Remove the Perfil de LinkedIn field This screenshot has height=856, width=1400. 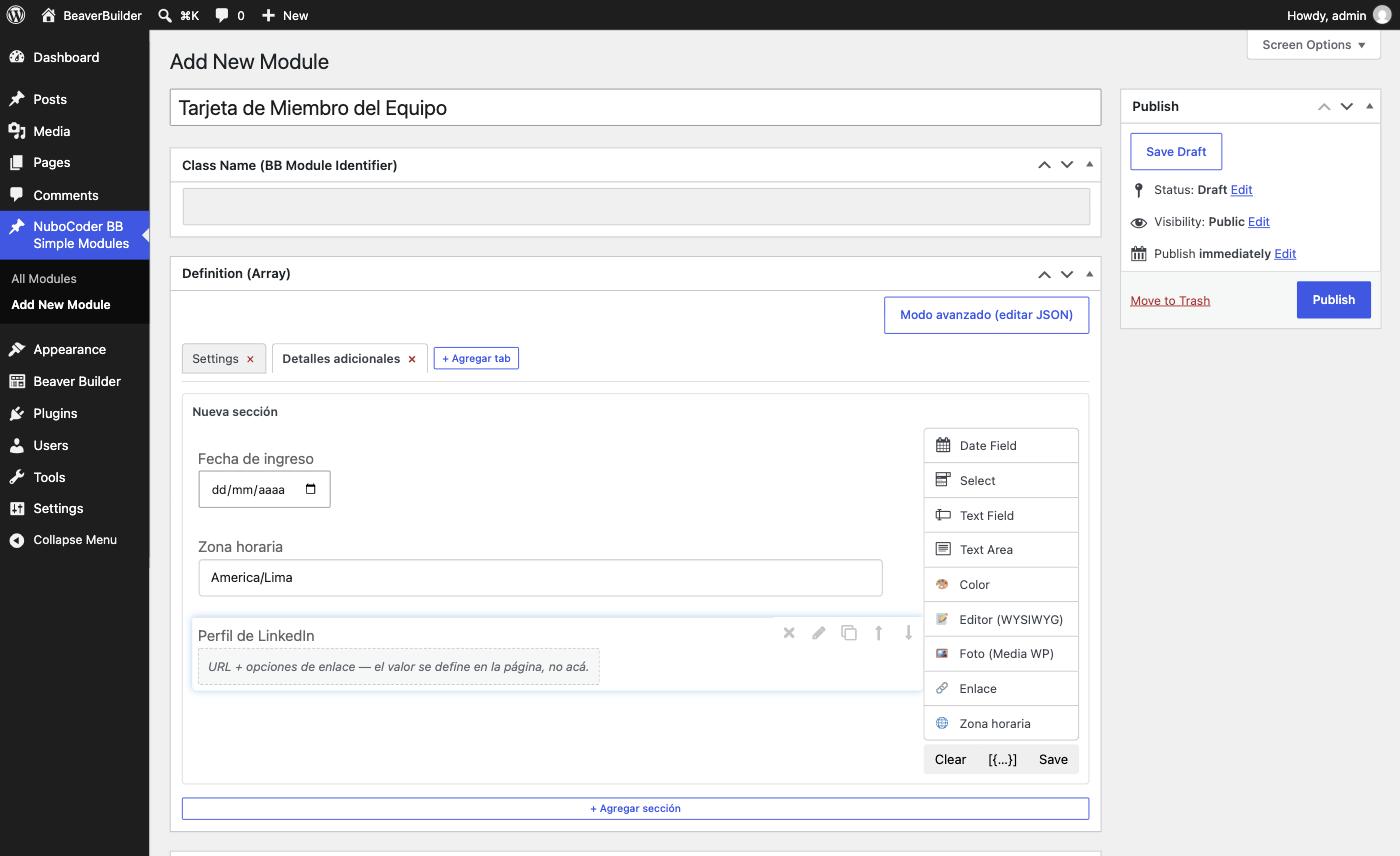[789, 633]
